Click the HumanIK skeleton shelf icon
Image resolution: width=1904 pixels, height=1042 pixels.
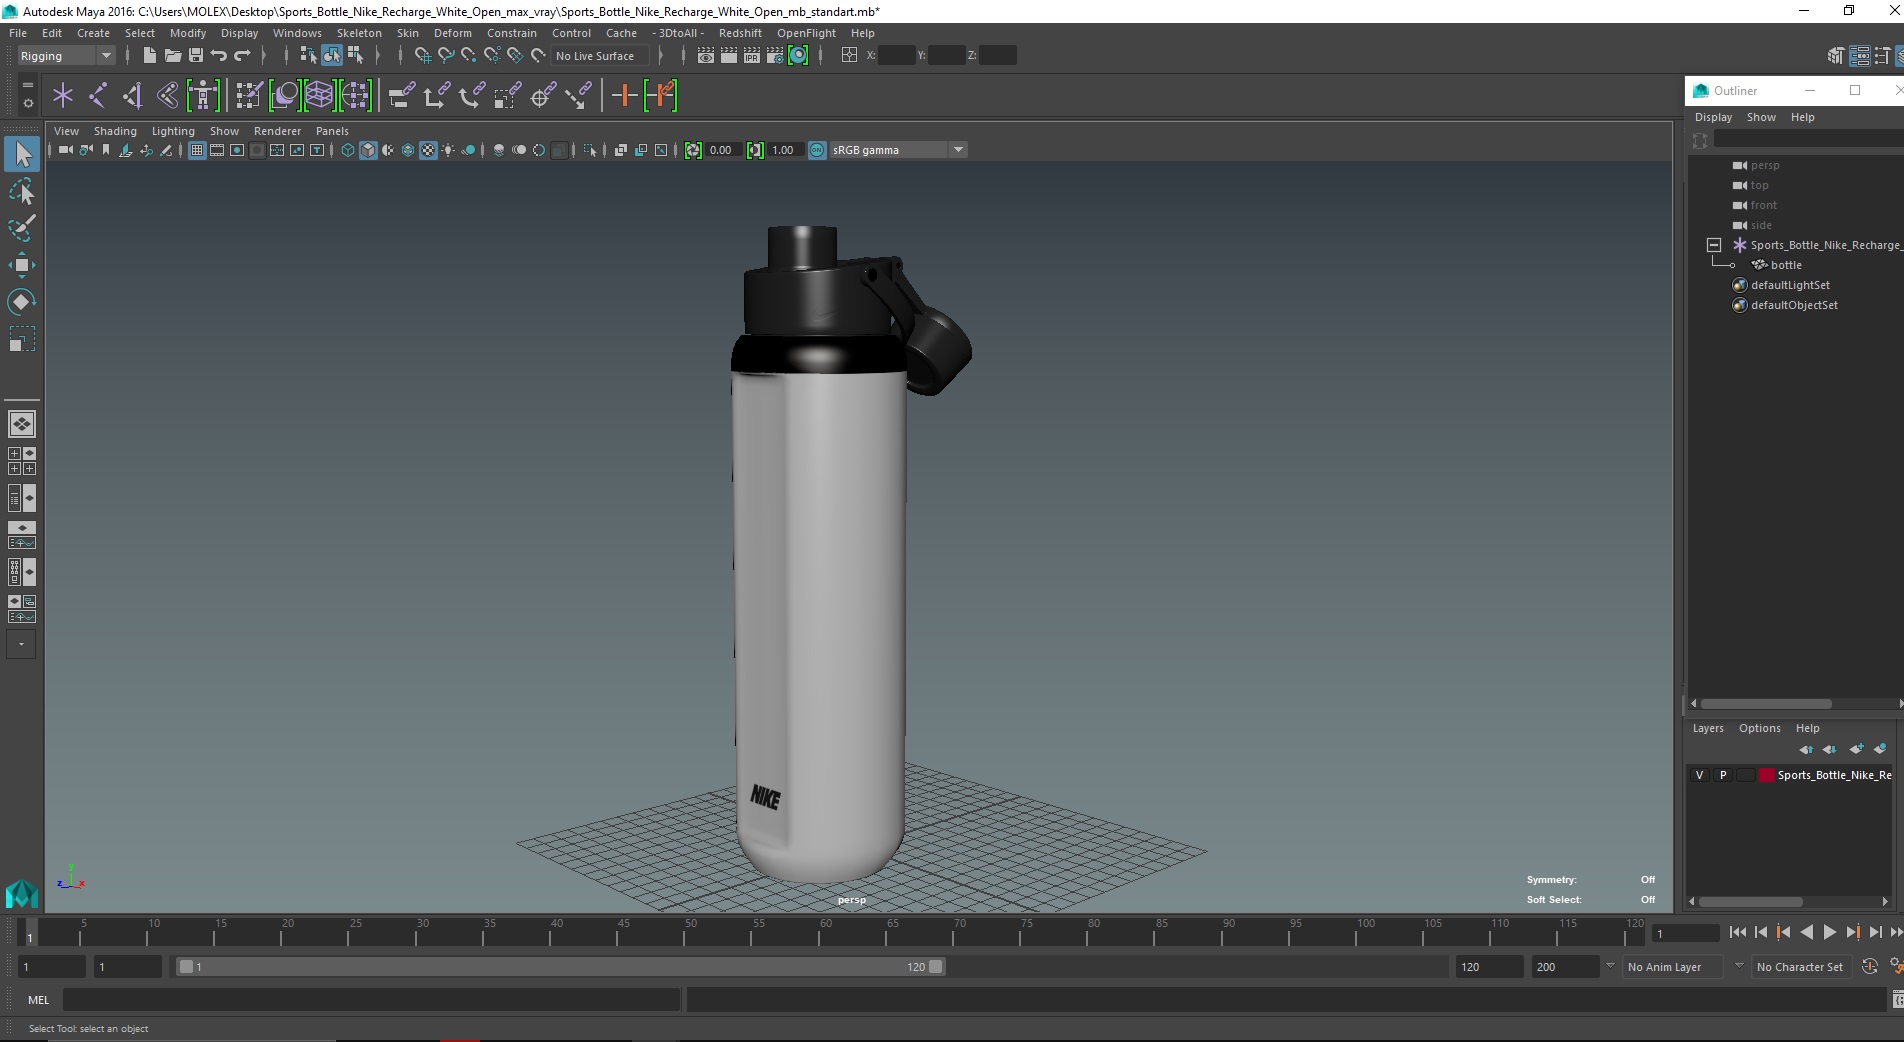pos(203,96)
